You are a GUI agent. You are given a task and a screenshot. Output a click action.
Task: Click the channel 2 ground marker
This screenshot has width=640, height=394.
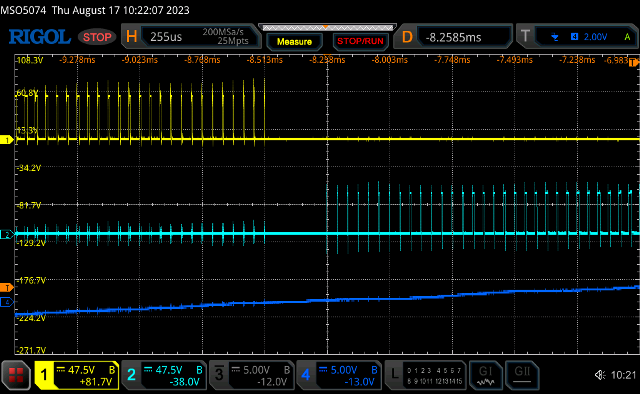(7, 234)
